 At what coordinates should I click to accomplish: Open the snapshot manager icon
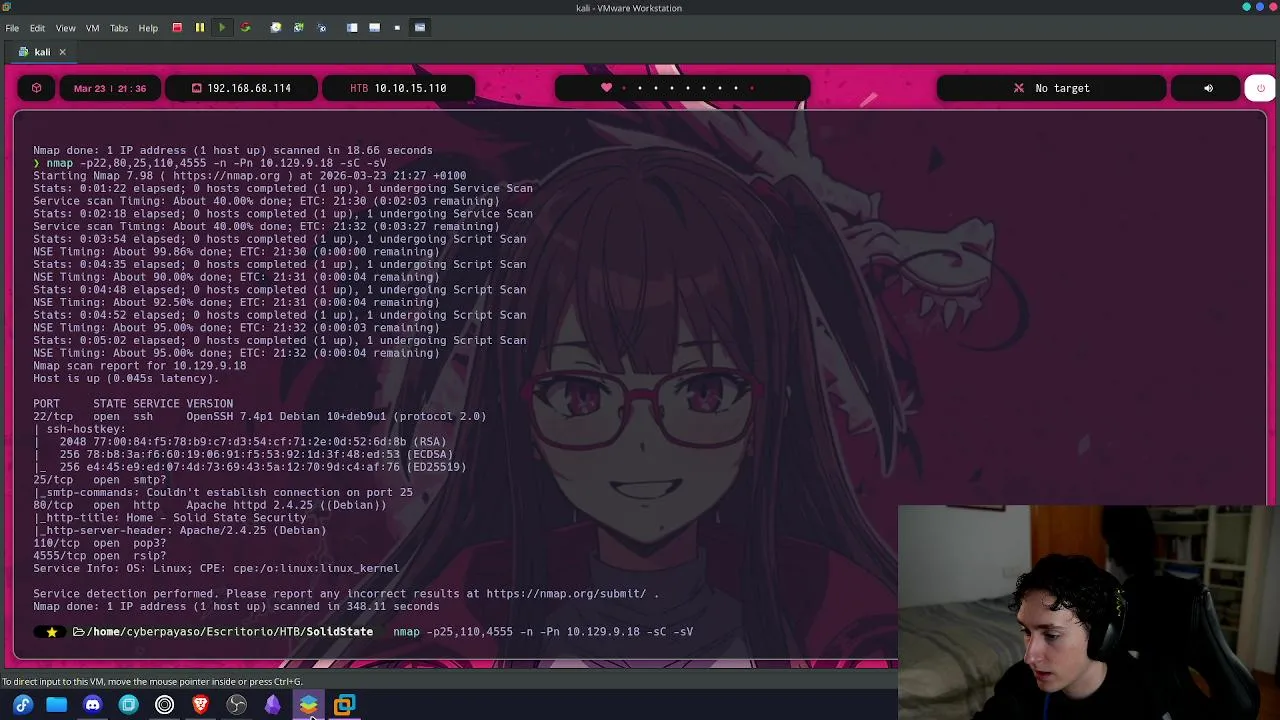[x=321, y=28]
